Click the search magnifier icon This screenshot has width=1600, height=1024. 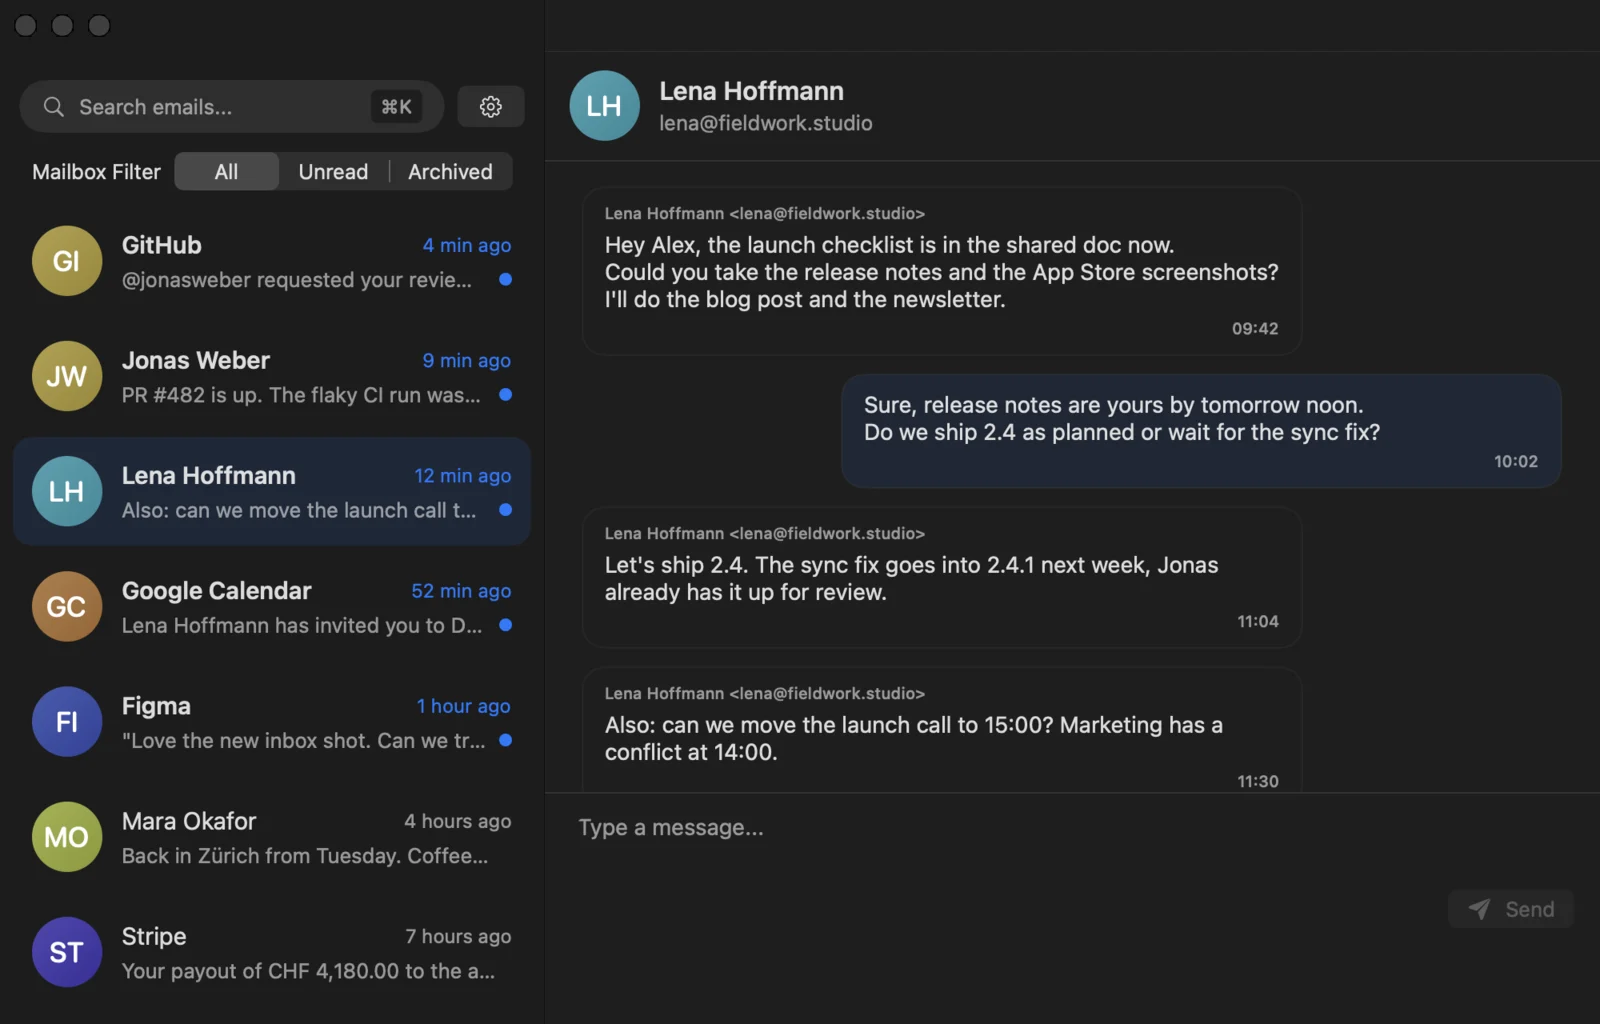54,107
